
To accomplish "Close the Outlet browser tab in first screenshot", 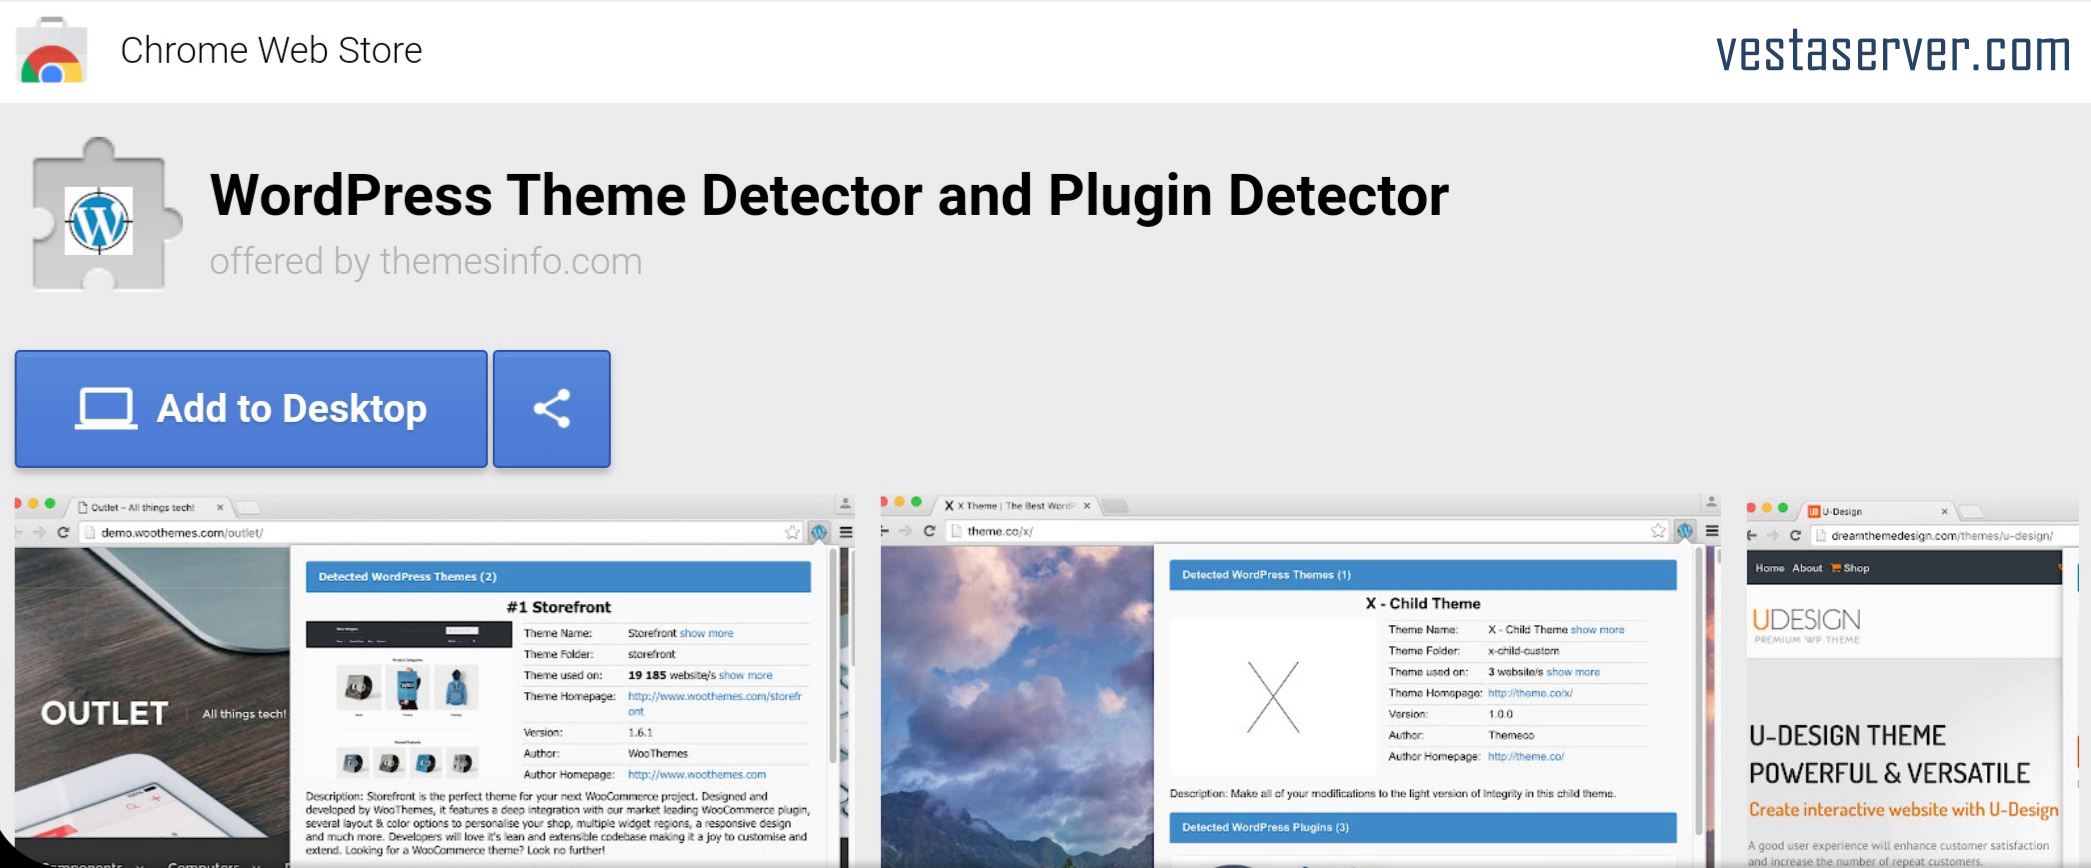I will pos(220,507).
